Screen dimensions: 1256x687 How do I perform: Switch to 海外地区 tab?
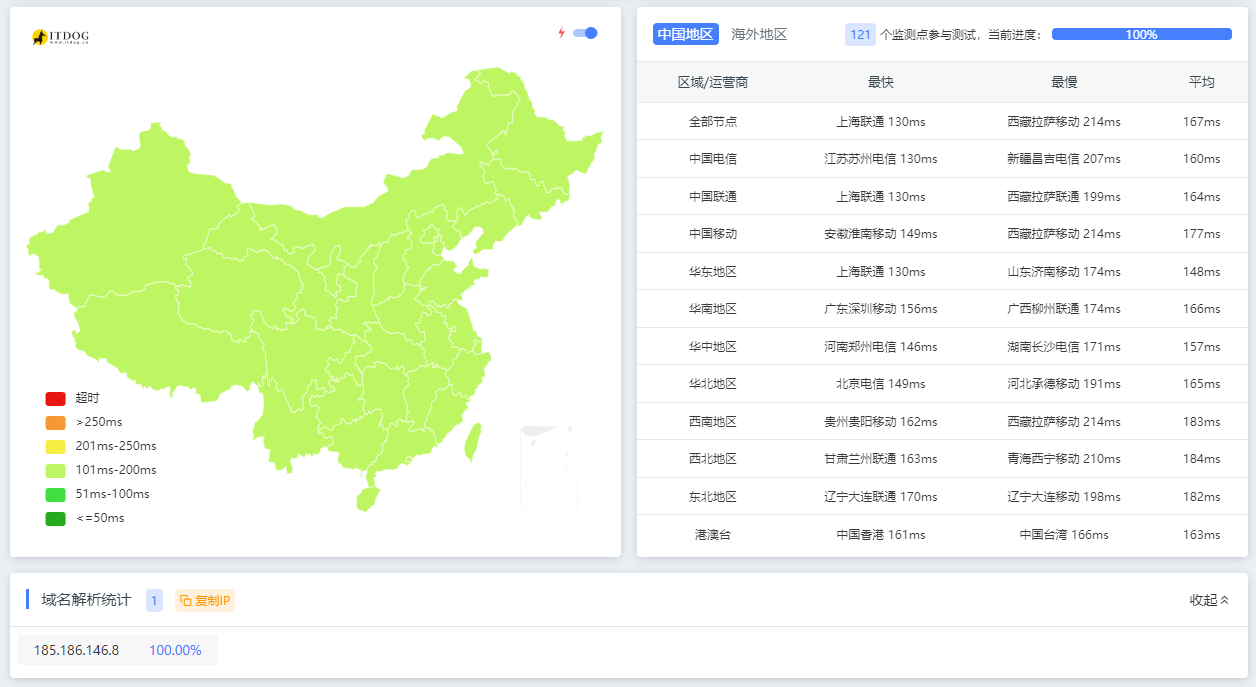pyautogui.click(x=759, y=34)
